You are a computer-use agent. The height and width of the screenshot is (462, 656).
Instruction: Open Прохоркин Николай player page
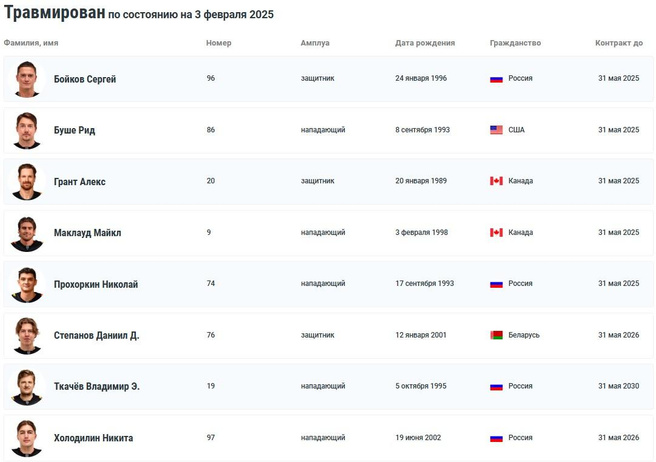coord(95,284)
